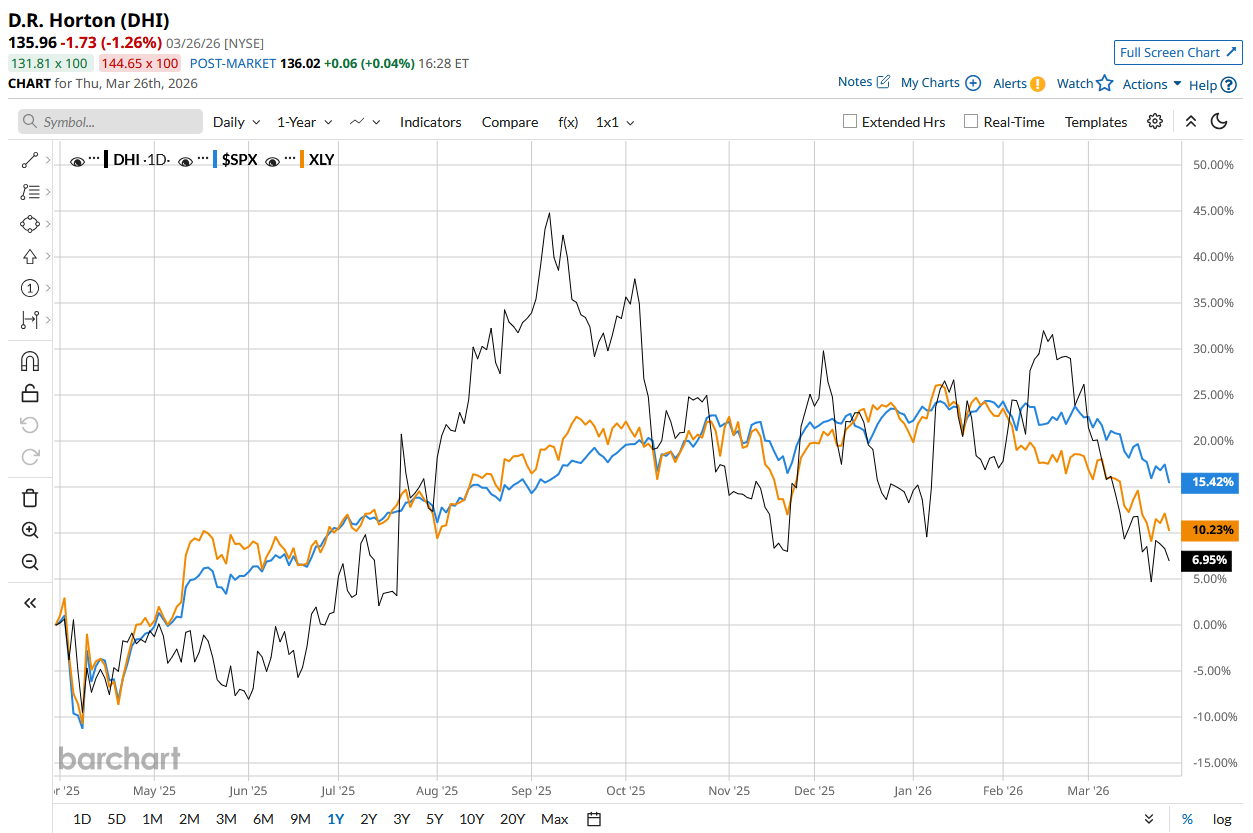This screenshot has height=833, width=1253.
Task: Select the 1D time range
Action: click(82, 819)
